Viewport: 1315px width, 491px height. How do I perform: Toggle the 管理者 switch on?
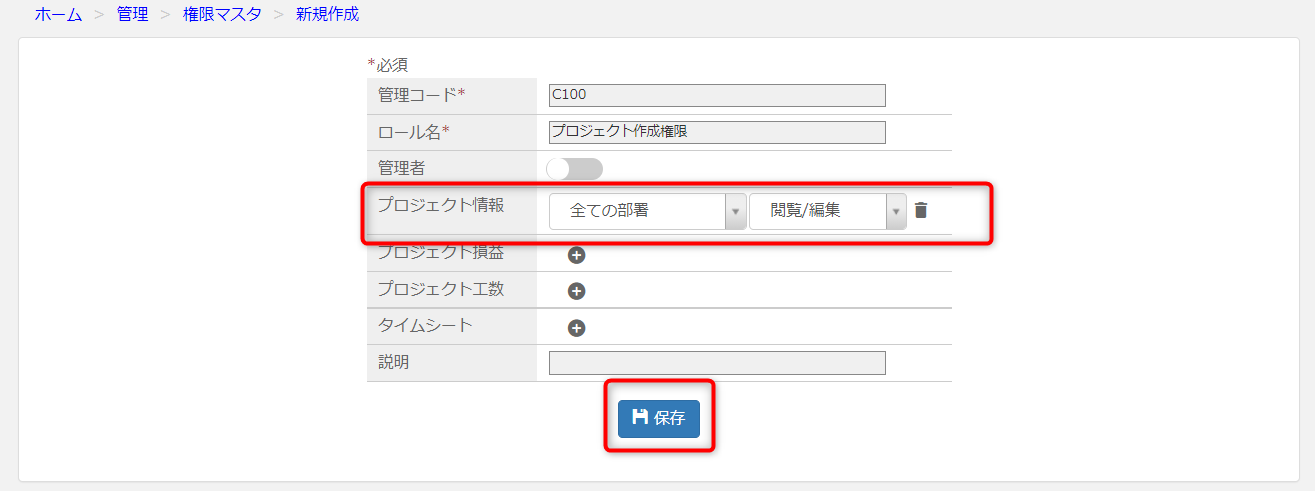tap(575, 168)
